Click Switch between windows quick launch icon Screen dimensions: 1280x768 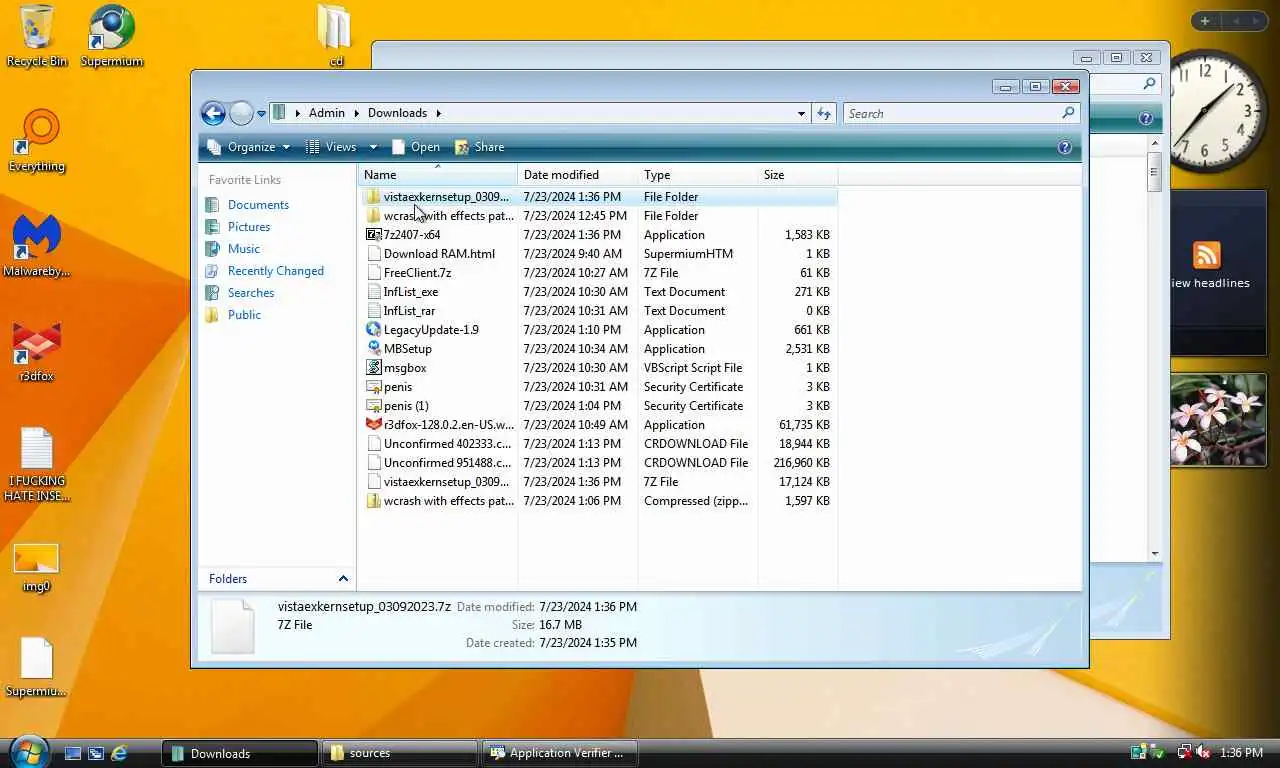click(96, 753)
